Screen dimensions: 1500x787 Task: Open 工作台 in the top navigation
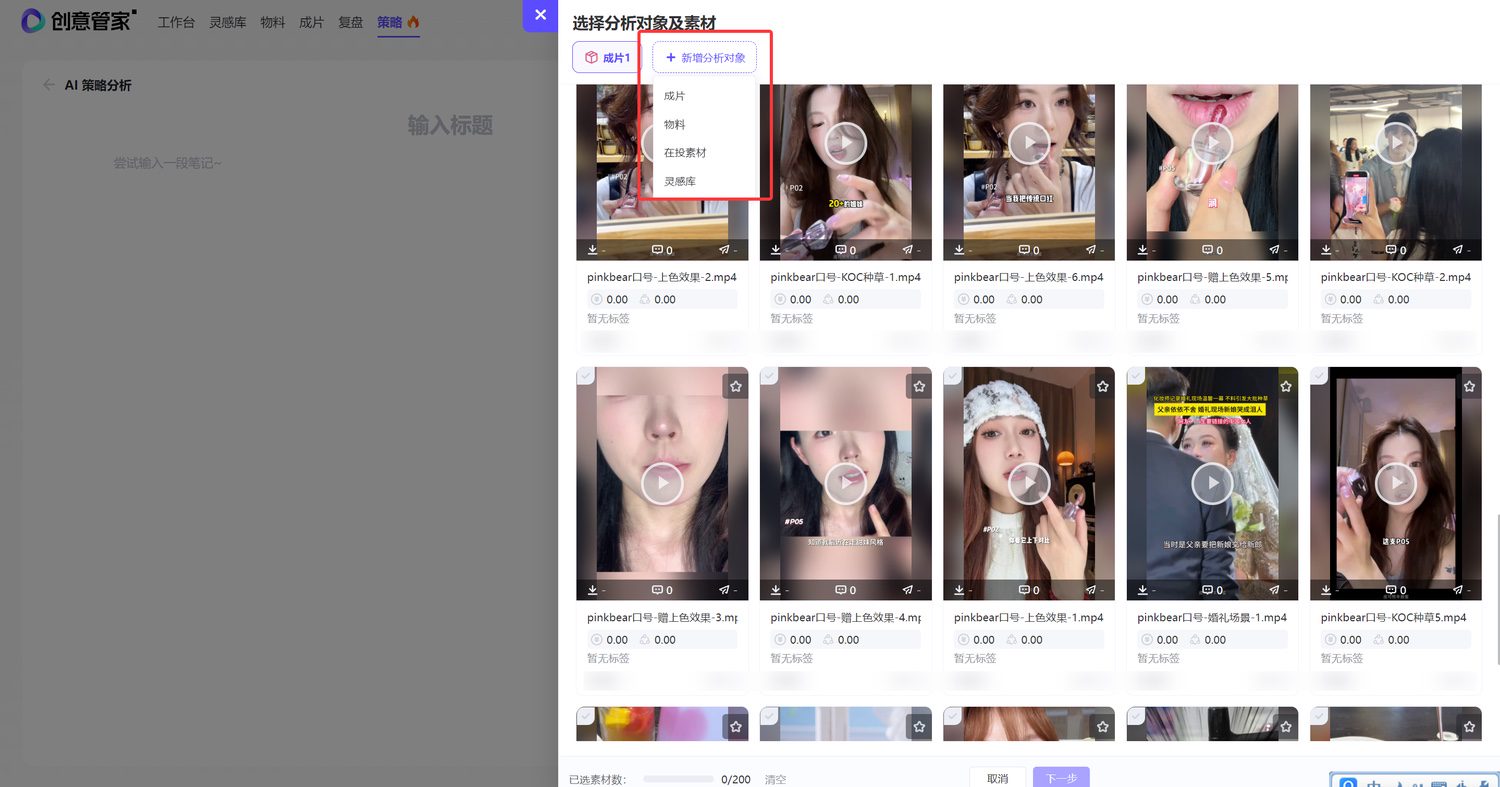(x=176, y=22)
